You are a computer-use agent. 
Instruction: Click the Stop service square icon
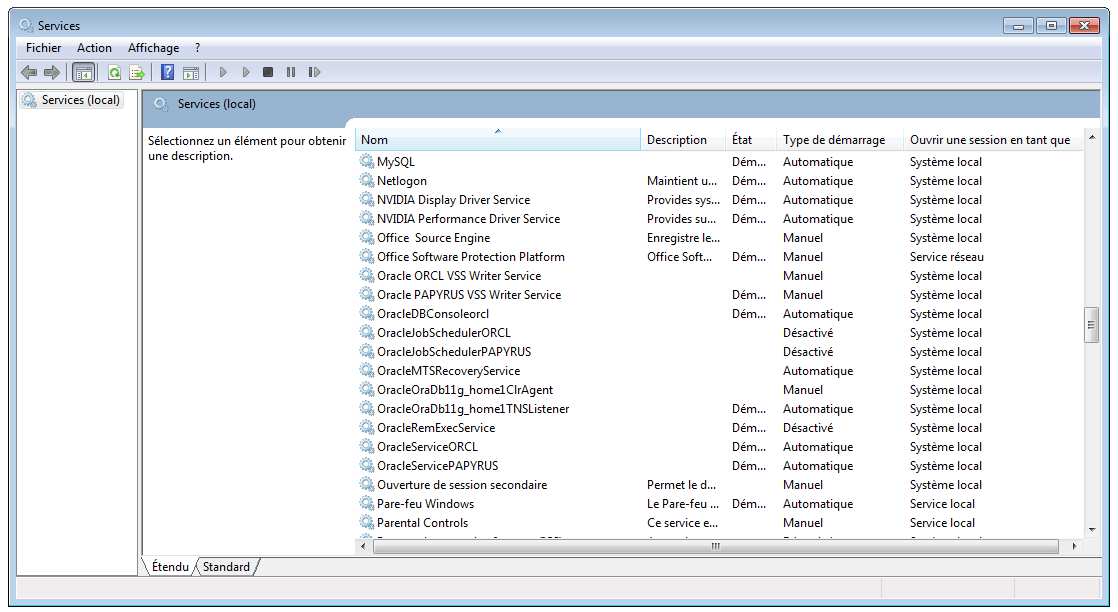(268, 72)
